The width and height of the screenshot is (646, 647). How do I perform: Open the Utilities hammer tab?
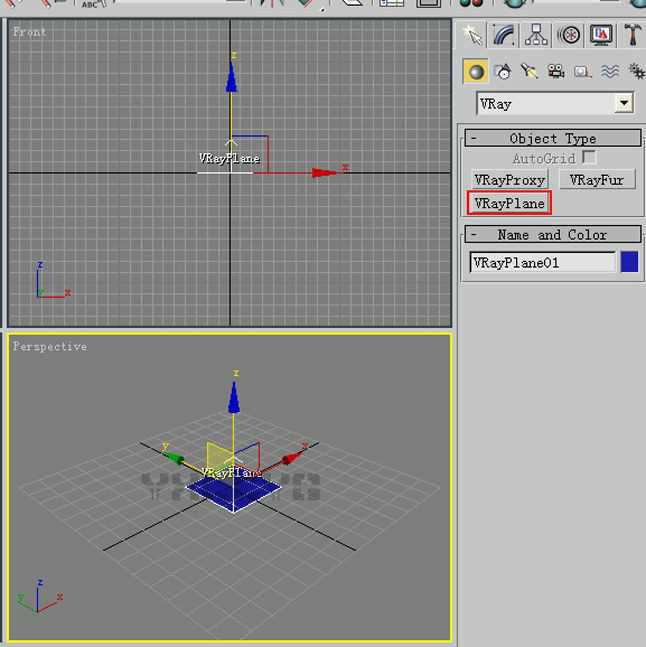click(632, 35)
